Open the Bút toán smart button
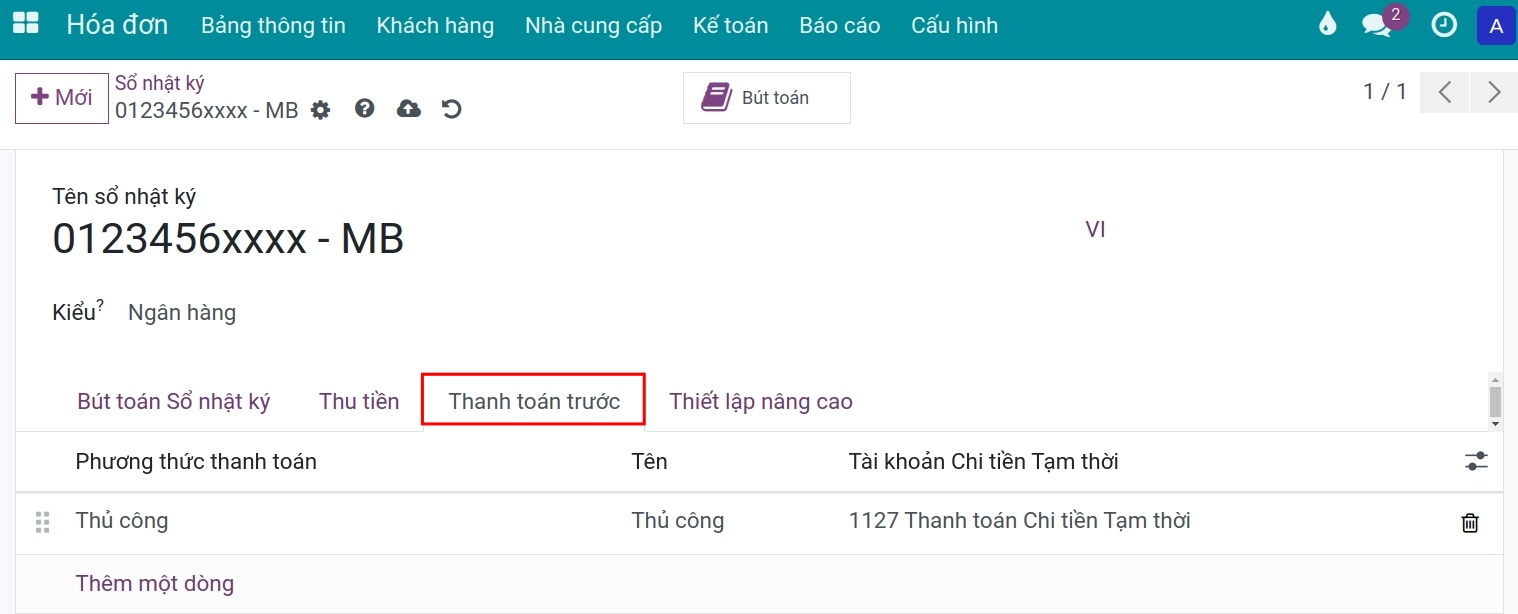 766,97
